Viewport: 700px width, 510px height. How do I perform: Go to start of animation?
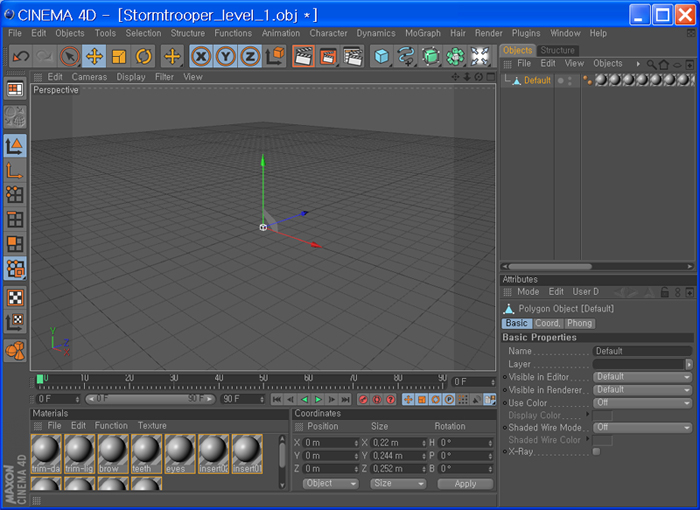(277, 399)
